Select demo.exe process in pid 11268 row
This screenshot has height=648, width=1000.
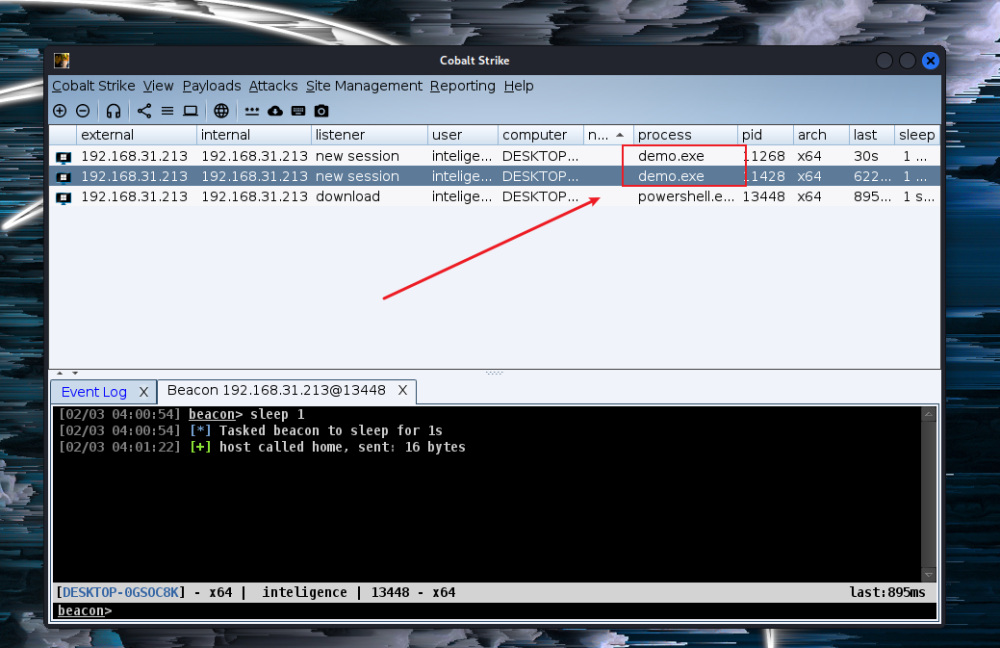[671, 156]
